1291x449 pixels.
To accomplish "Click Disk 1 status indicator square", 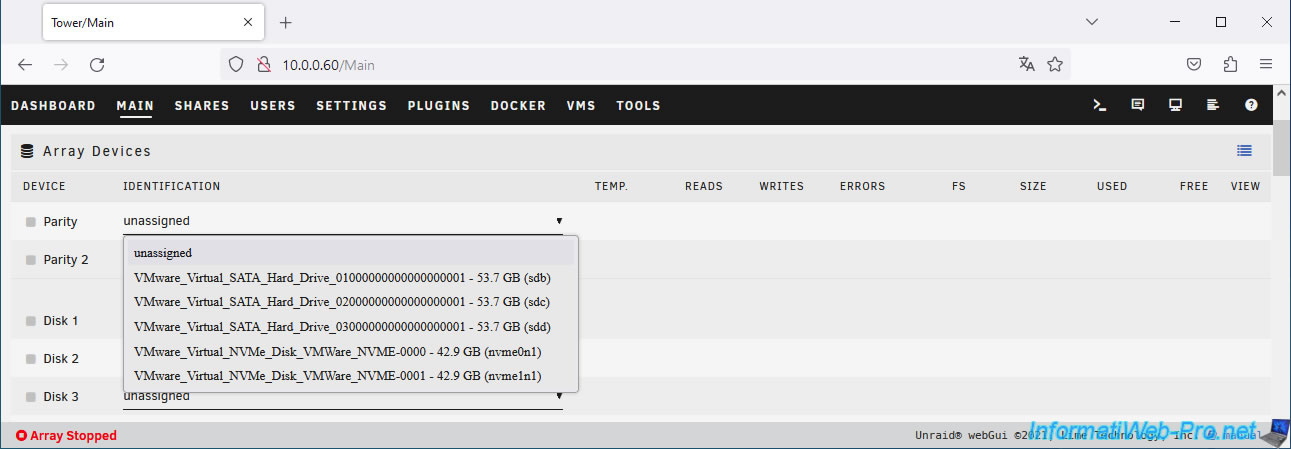I will click(30, 321).
